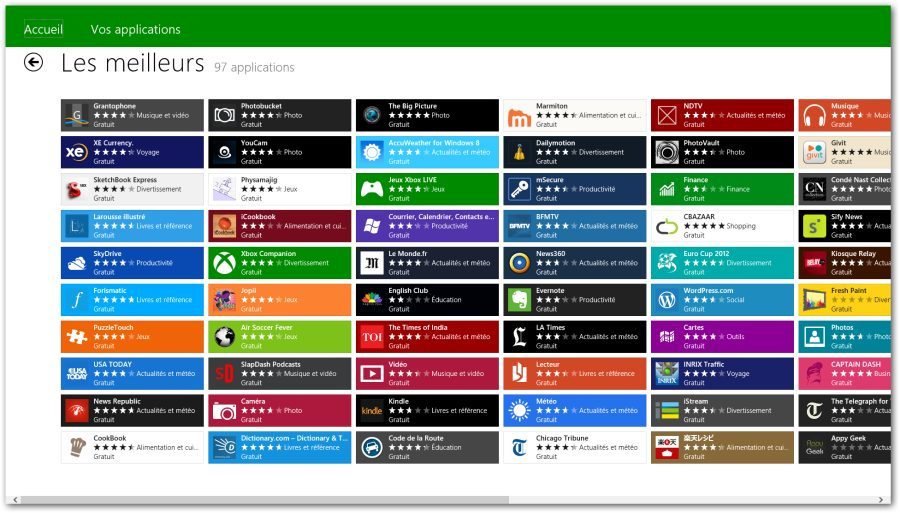This screenshot has width=900, height=513.
Task: Open the Forismatic app tile
Action: [132, 300]
